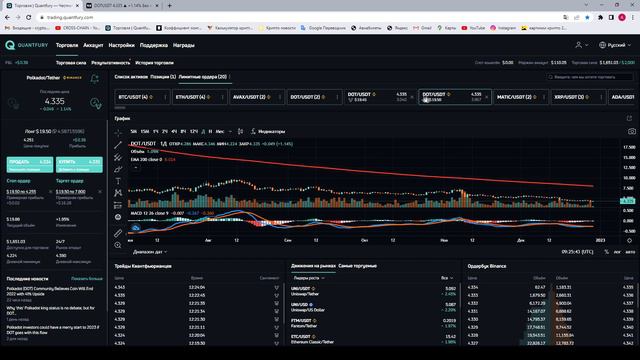Open the Награды menu

[x=184, y=45]
